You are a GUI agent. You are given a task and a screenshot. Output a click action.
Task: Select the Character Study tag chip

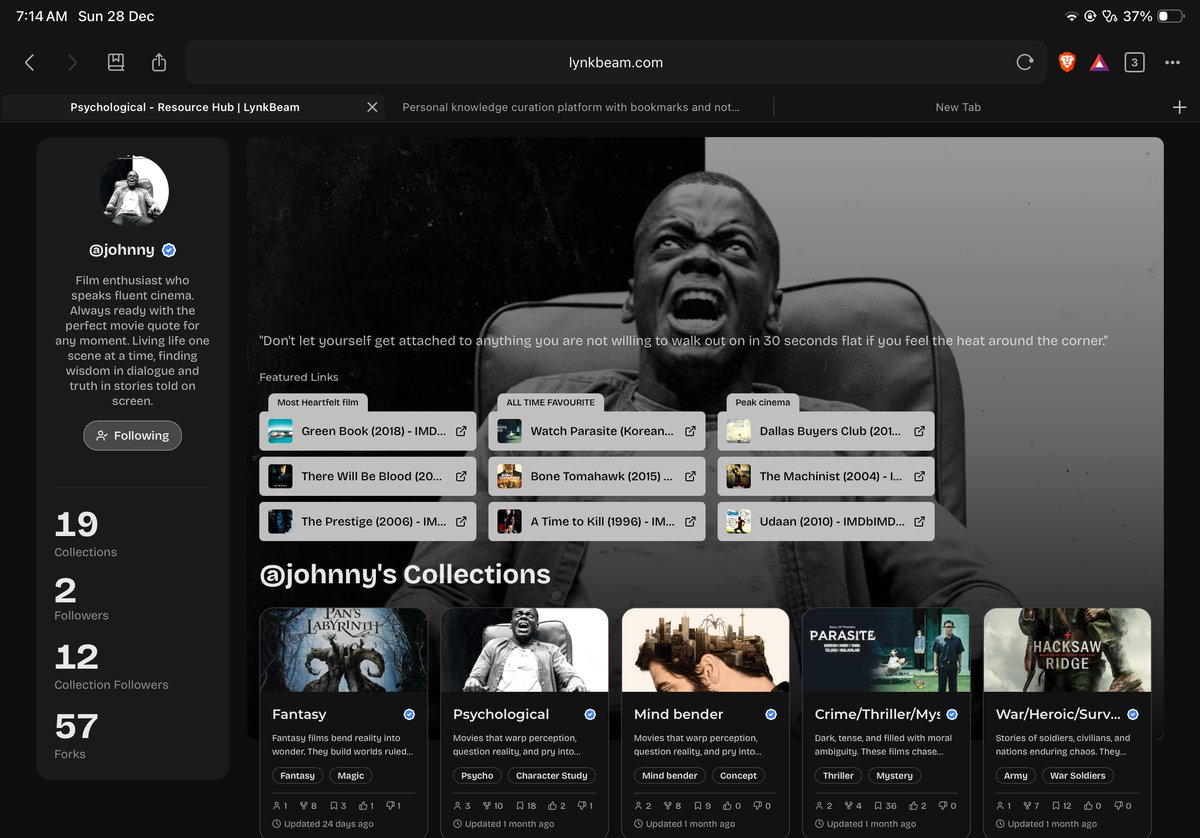(x=551, y=775)
